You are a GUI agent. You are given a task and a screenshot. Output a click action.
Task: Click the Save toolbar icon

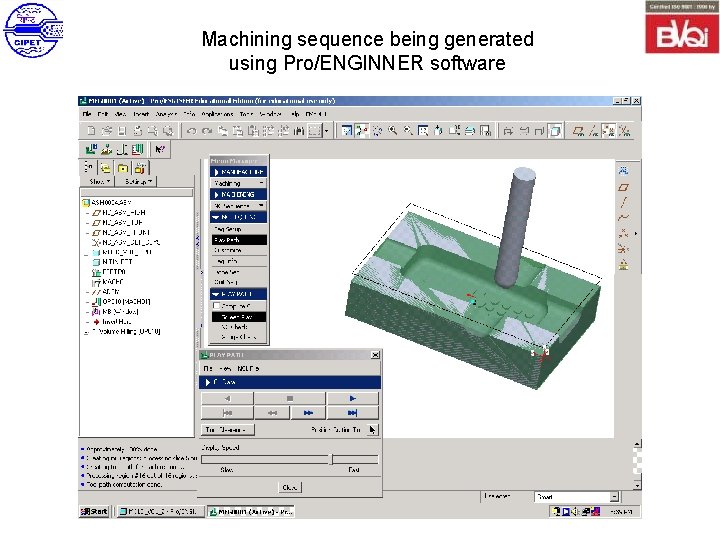click(x=122, y=131)
